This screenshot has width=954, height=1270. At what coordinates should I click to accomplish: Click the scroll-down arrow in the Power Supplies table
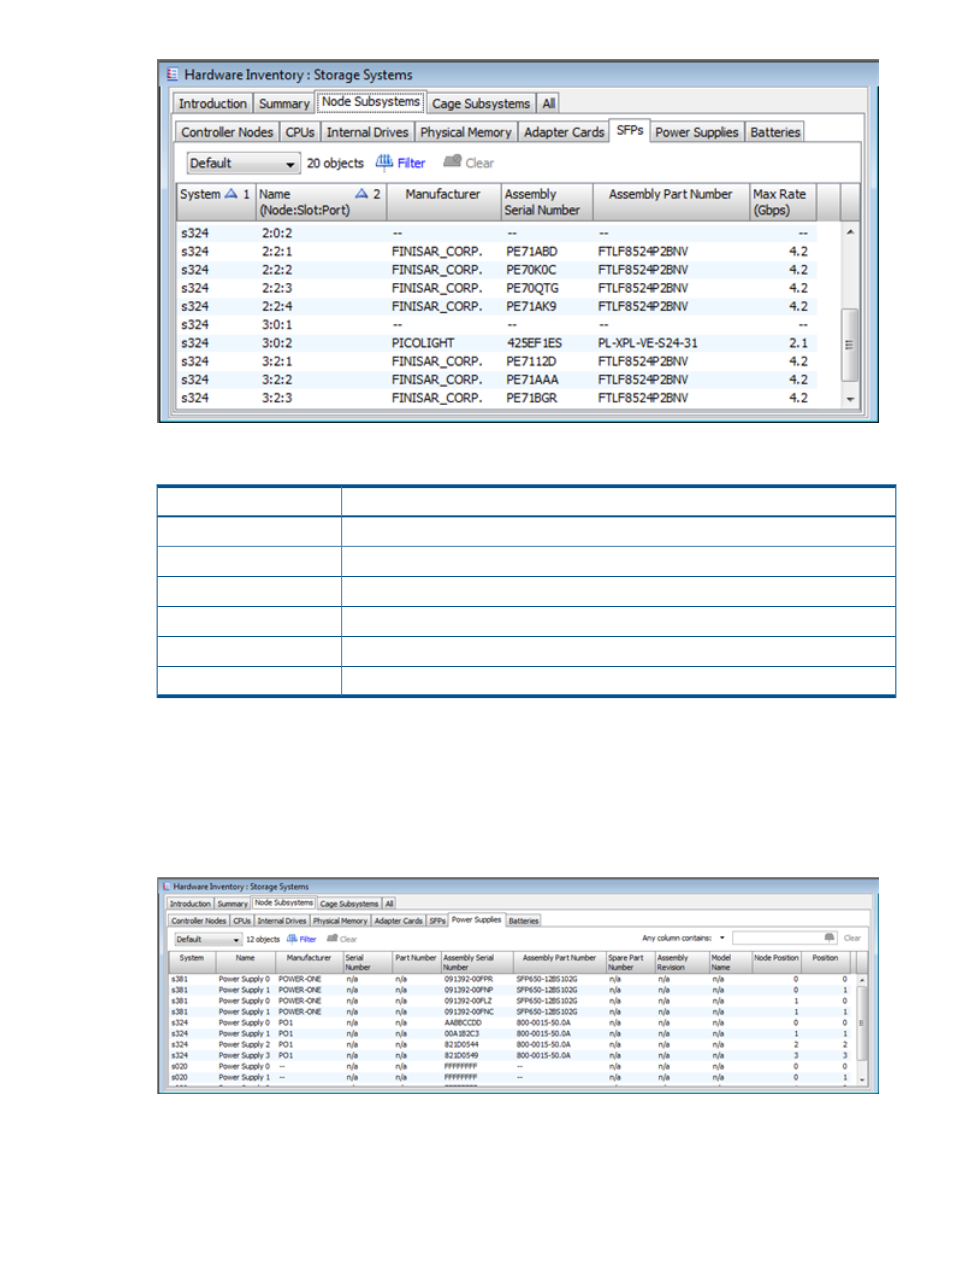click(x=861, y=1080)
